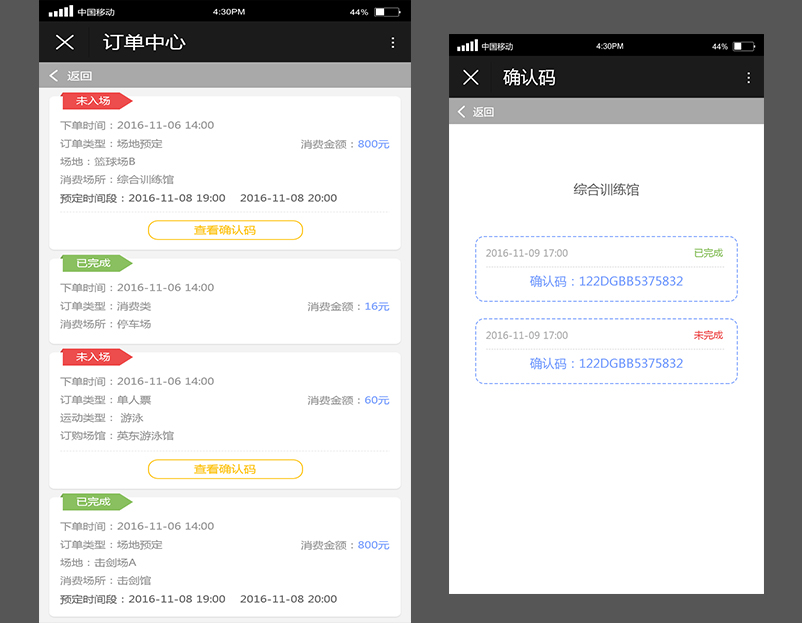Open the 击剑场A order card
The width and height of the screenshot is (802, 623).
(225, 558)
